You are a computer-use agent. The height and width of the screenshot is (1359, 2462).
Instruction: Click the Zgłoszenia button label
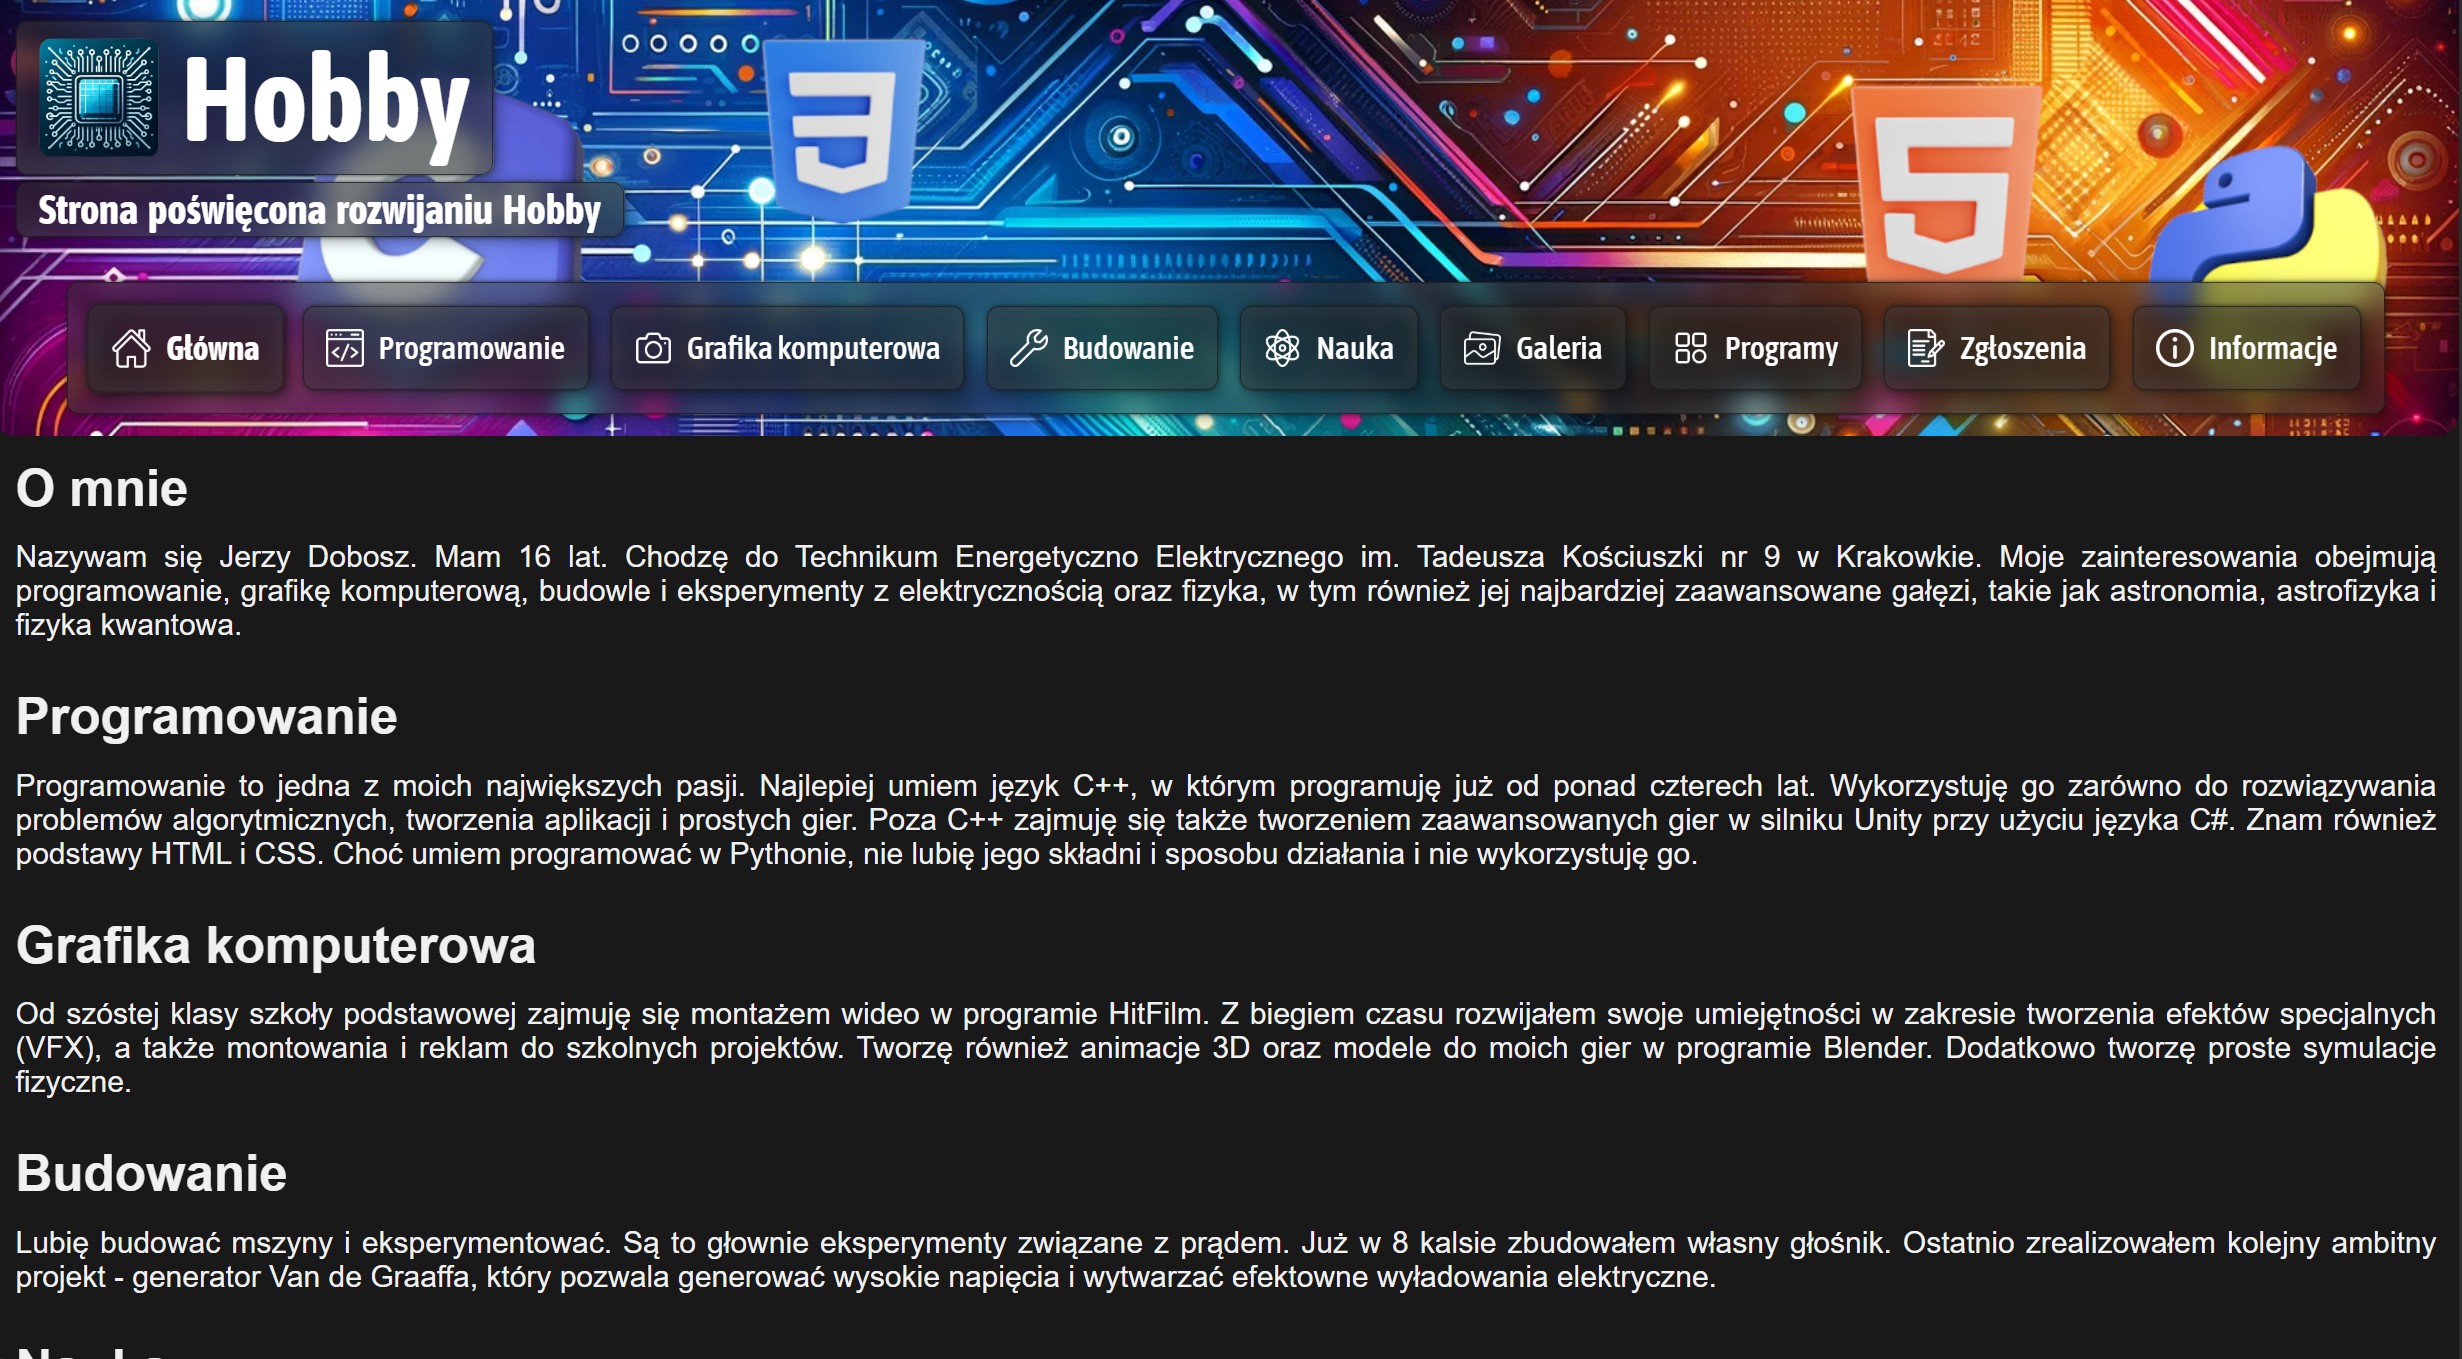2022,349
